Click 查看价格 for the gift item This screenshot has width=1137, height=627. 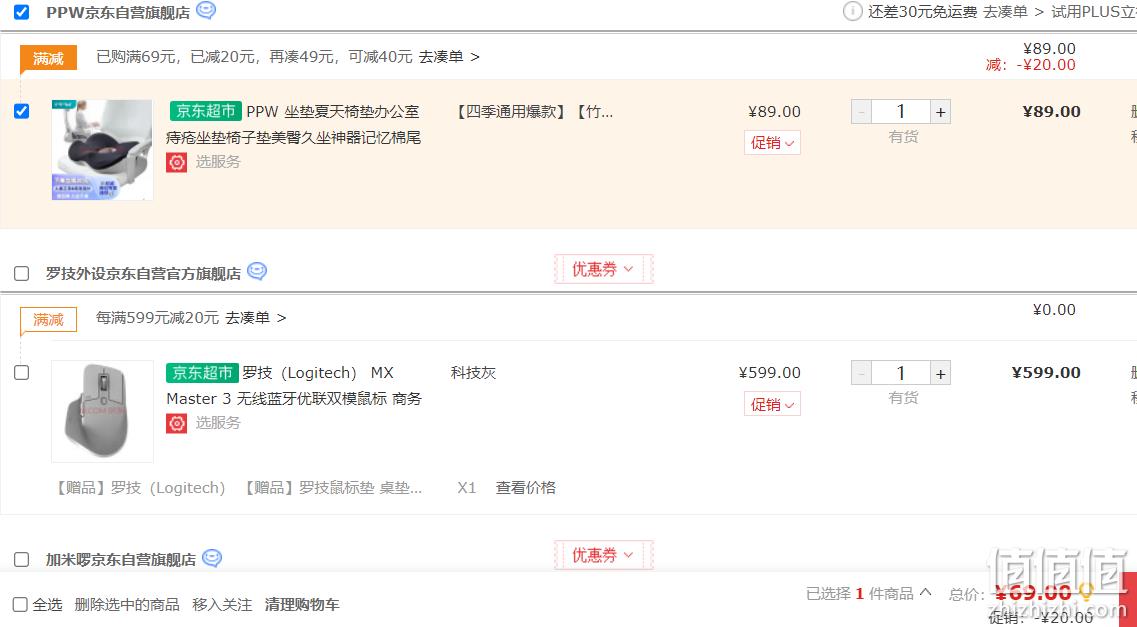pyautogui.click(x=526, y=488)
